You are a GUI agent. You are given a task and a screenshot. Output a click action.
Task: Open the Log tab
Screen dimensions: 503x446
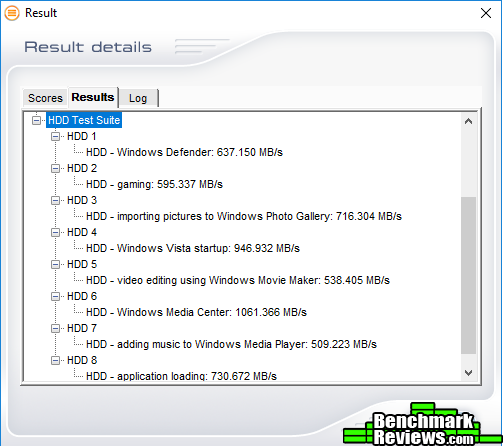tap(138, 98)
